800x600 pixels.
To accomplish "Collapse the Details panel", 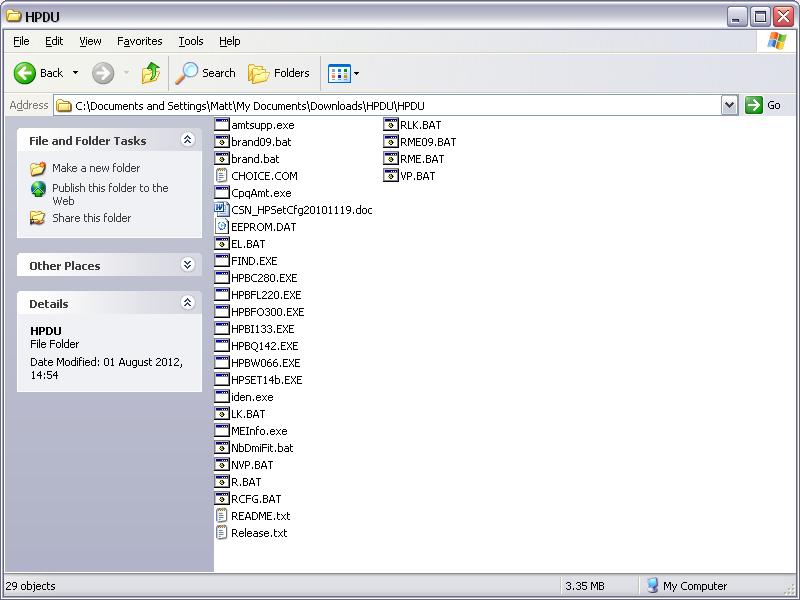I will (187, 303).
